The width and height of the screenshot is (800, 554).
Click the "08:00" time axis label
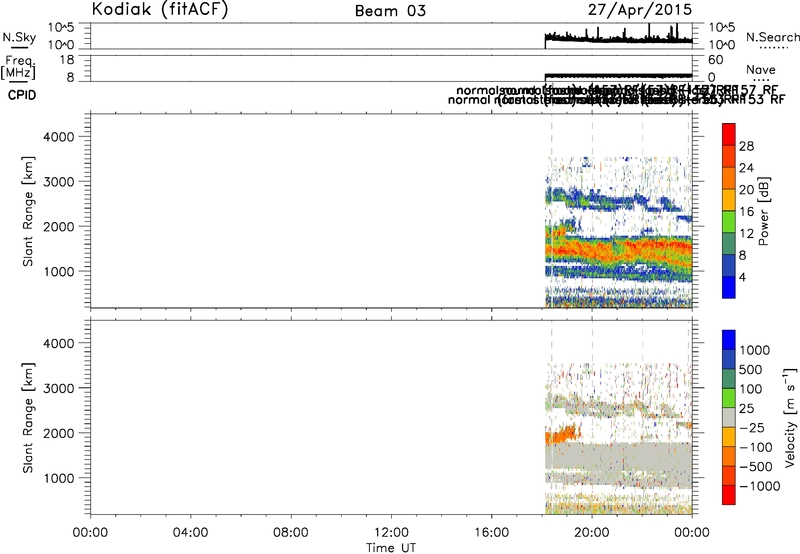(x=291, y=533)
